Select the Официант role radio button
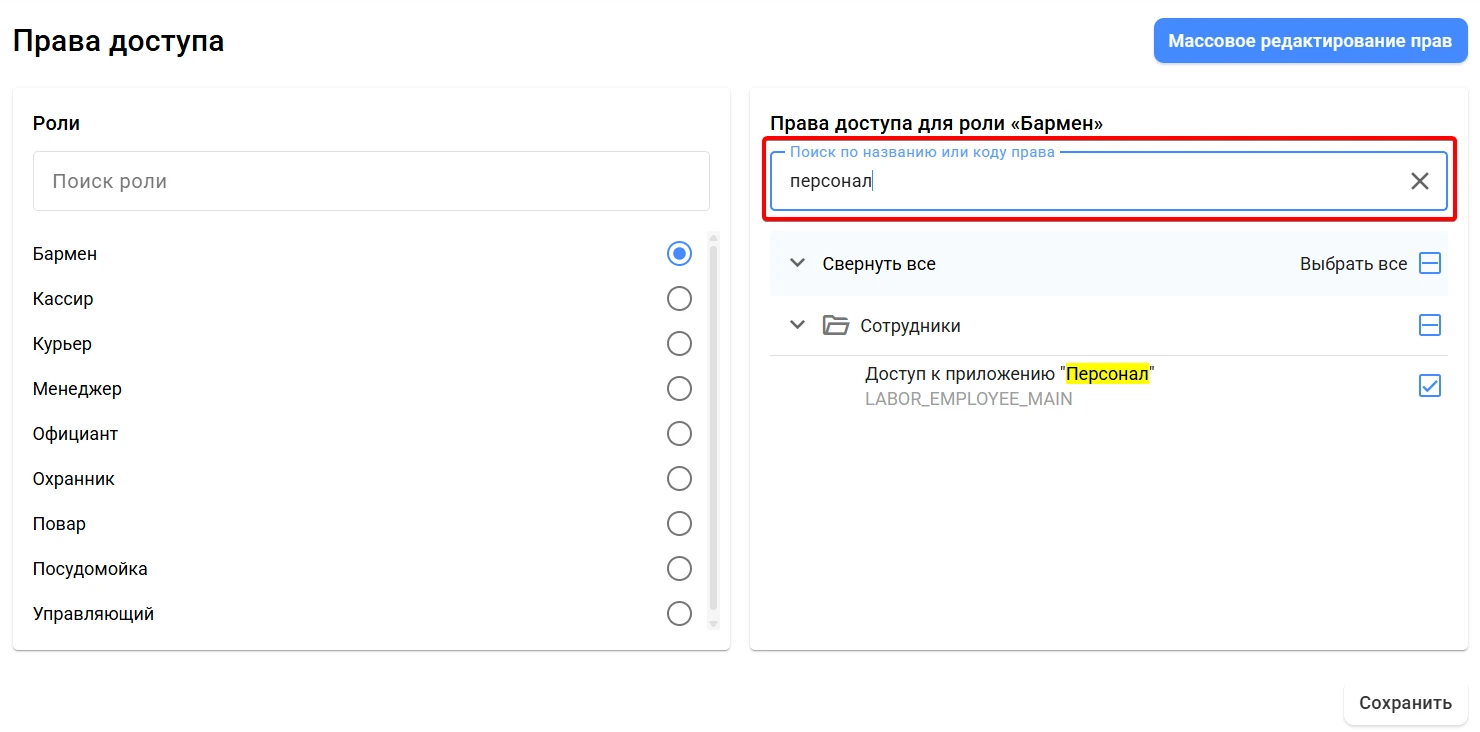Image resolution: width=1480 pixels, height=732 pixels. click(679, 434)
